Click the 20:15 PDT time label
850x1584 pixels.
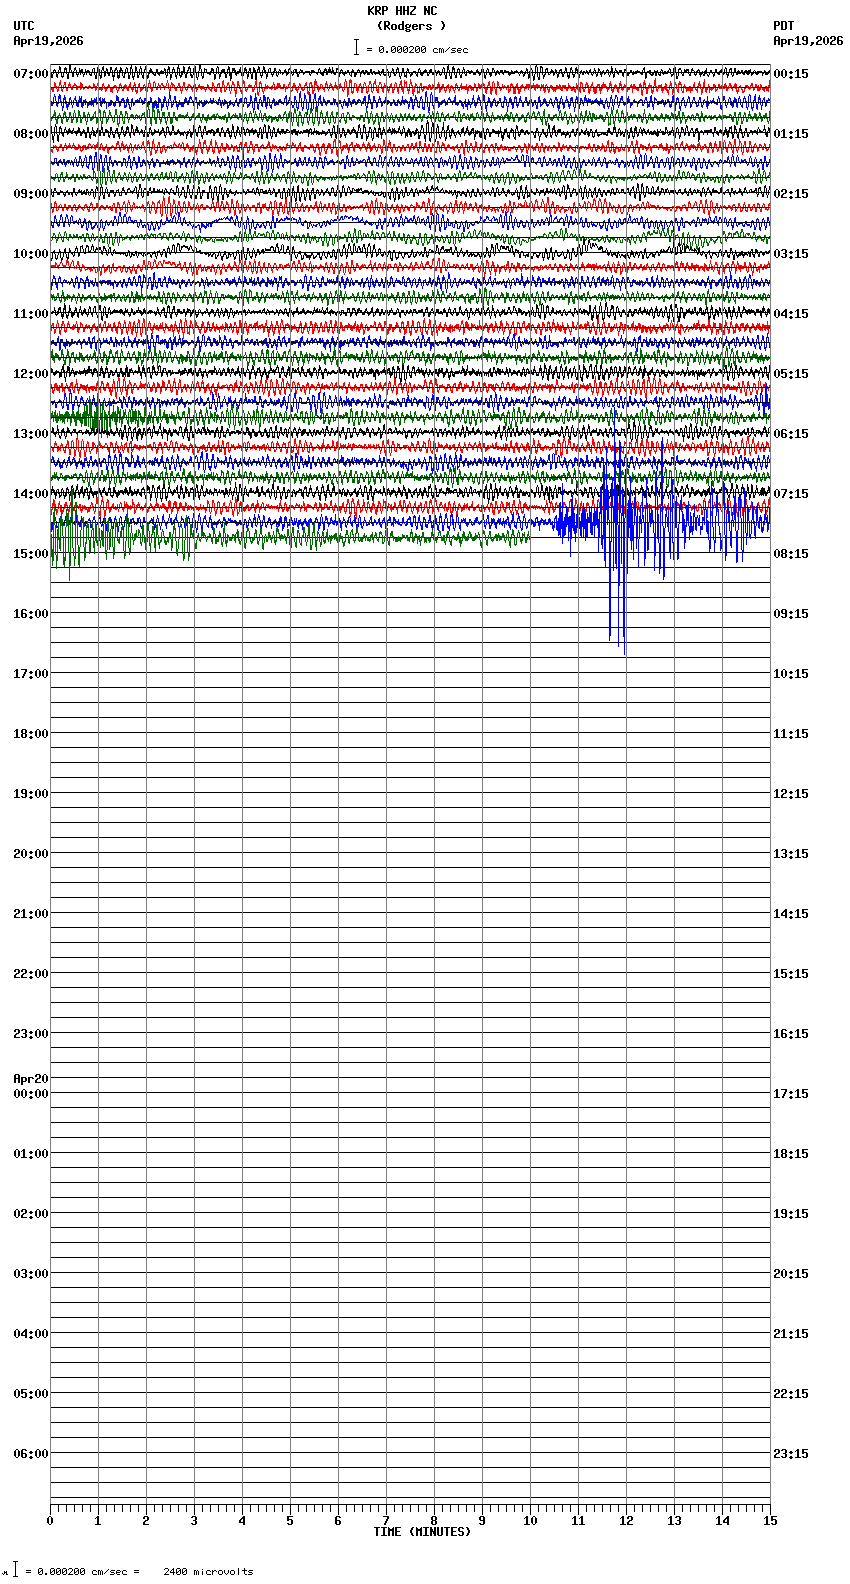tap(791, 1274)
